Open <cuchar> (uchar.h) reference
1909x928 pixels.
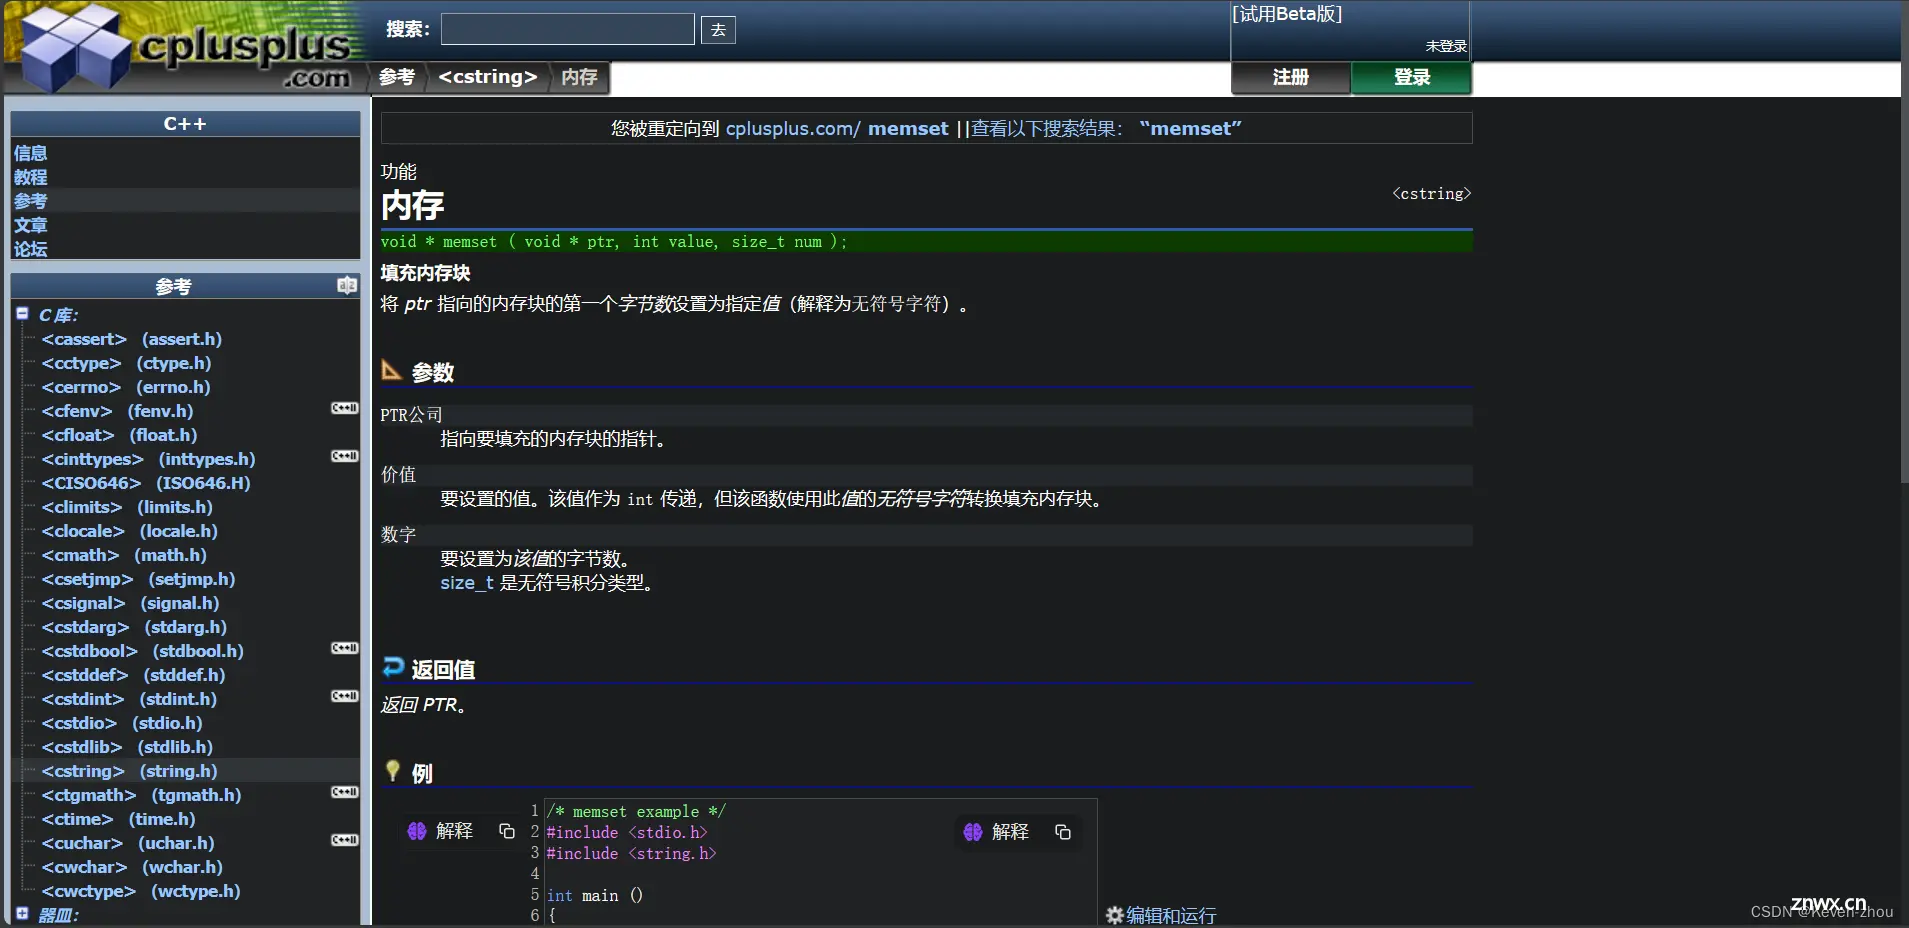pos(128,843)
